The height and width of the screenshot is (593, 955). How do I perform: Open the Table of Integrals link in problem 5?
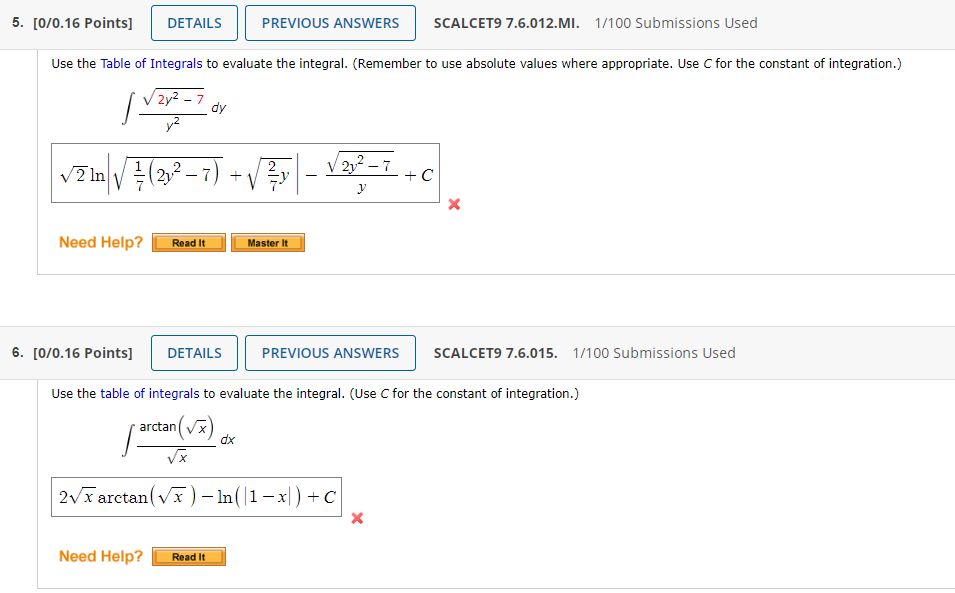point(151,63)
